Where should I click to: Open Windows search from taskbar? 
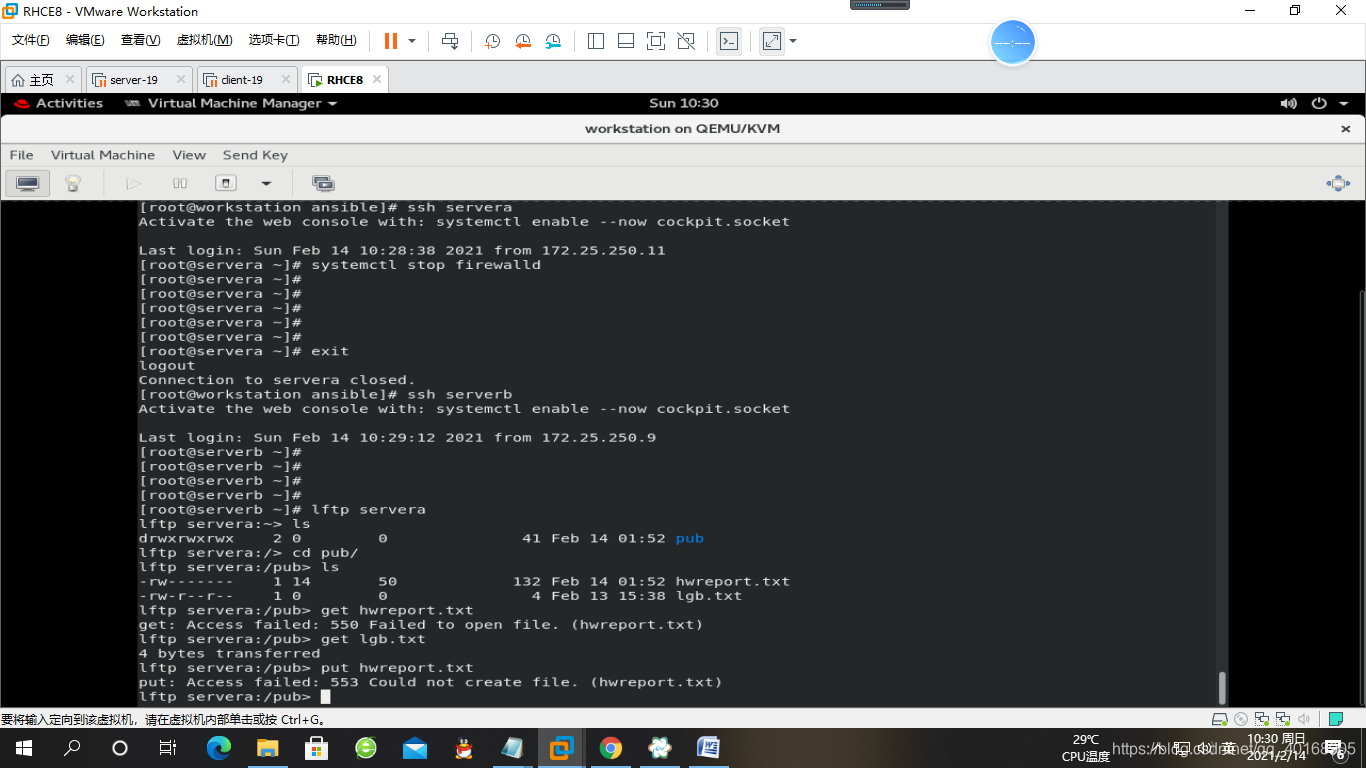[x=72, y=748]
